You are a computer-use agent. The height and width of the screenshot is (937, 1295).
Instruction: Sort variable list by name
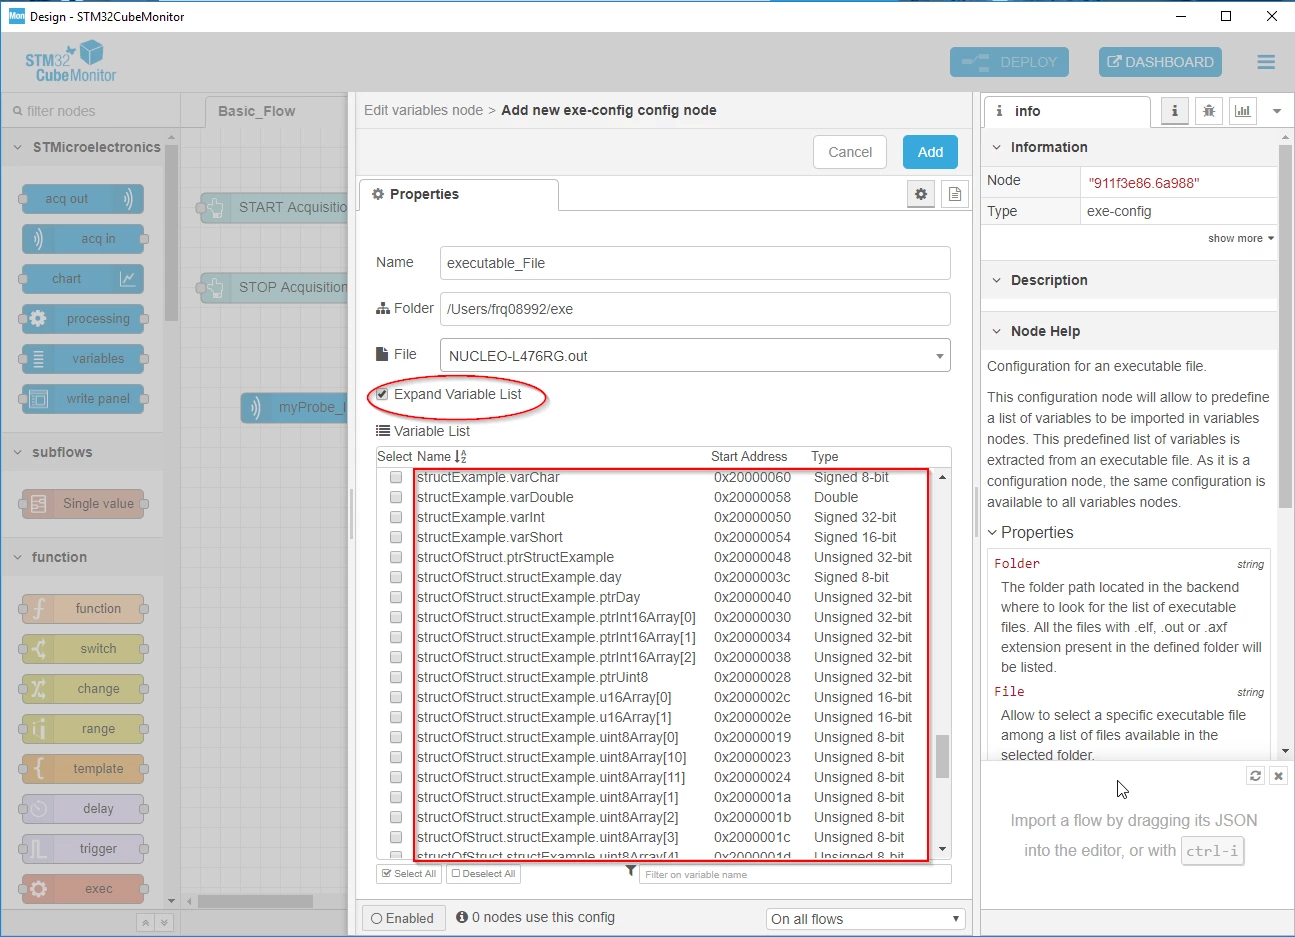pyautogui.click(x=461, y=457)
